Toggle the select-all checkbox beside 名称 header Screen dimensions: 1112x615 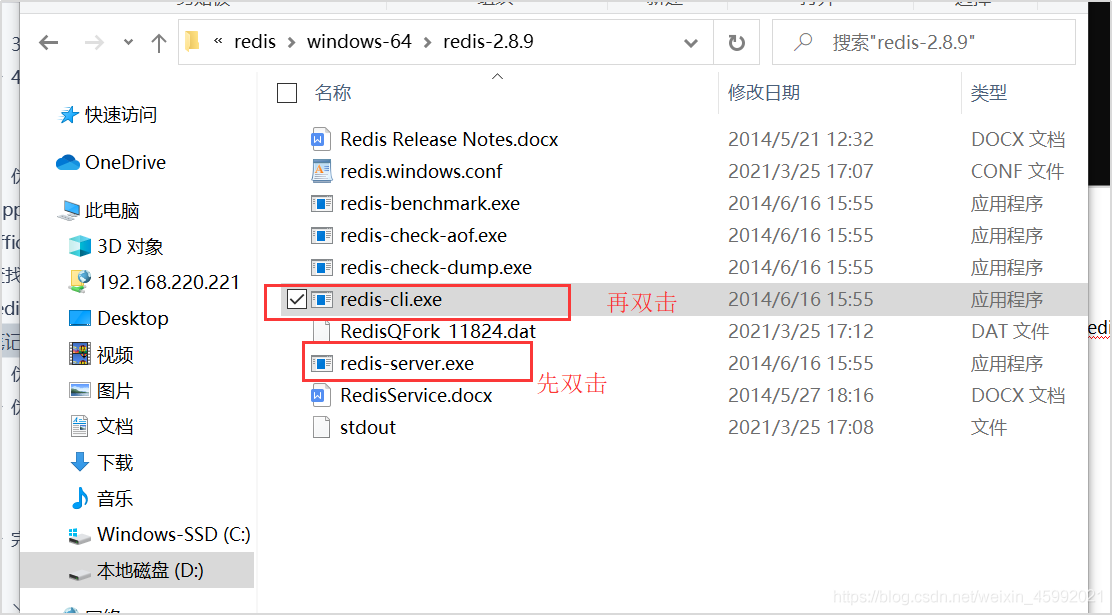click(x=287, y=92)
